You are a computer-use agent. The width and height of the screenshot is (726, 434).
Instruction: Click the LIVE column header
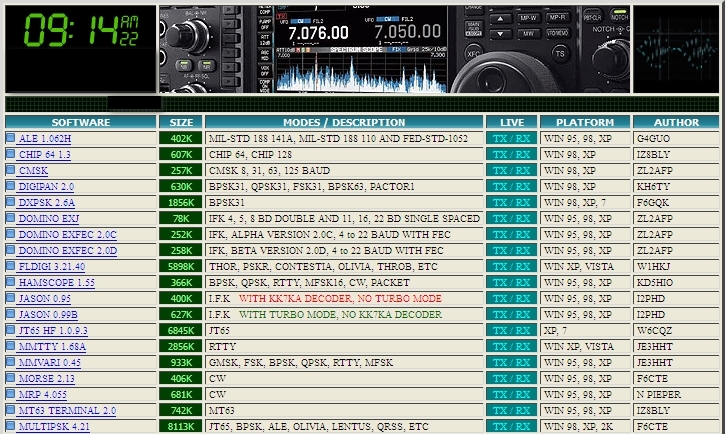coord(512,122)
